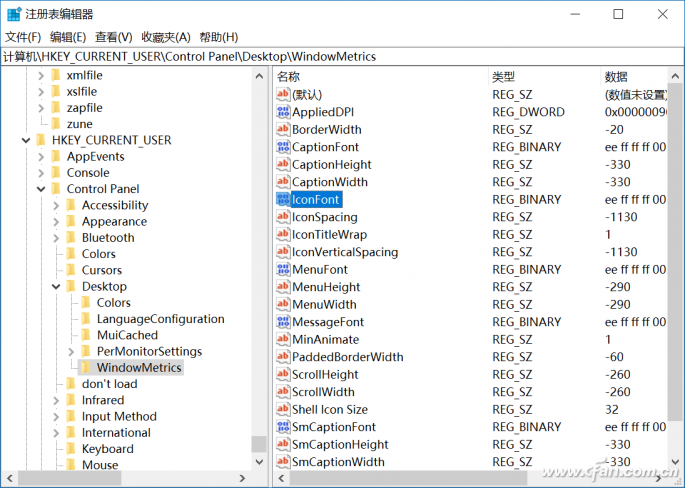Click the IconFont binary value icon

point(283,200)
